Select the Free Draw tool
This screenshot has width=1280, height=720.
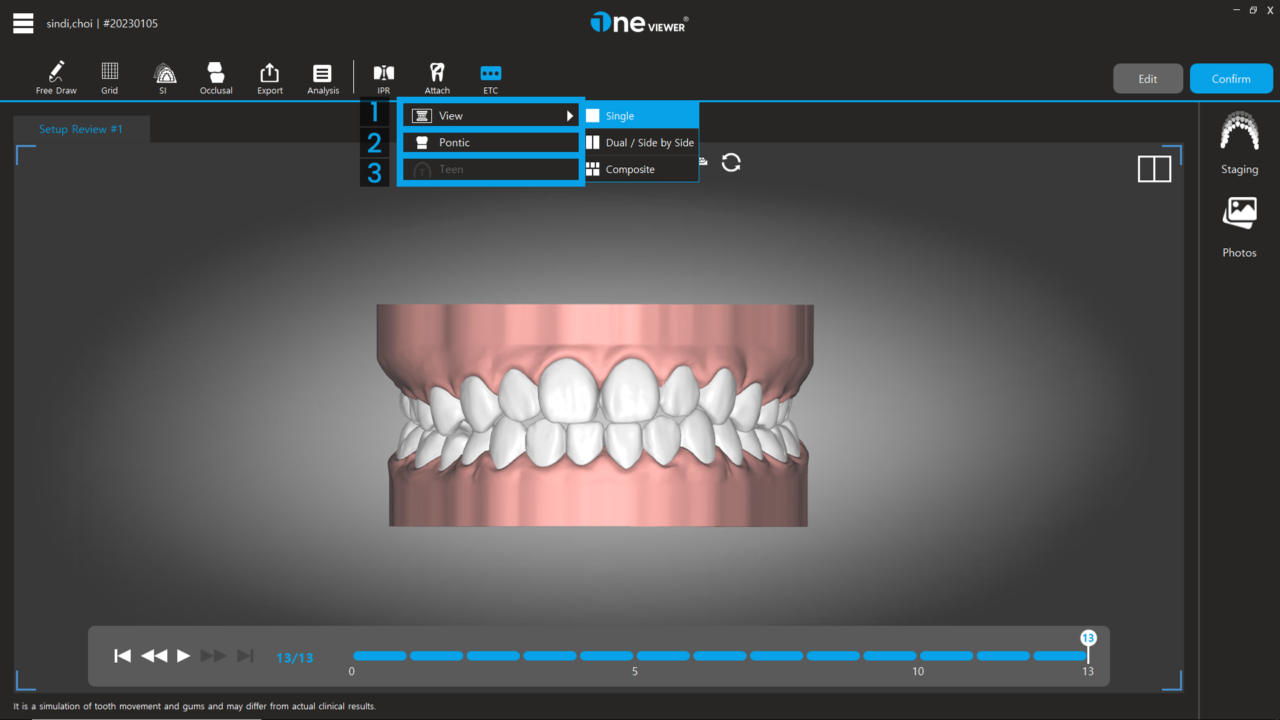(56, 76)
